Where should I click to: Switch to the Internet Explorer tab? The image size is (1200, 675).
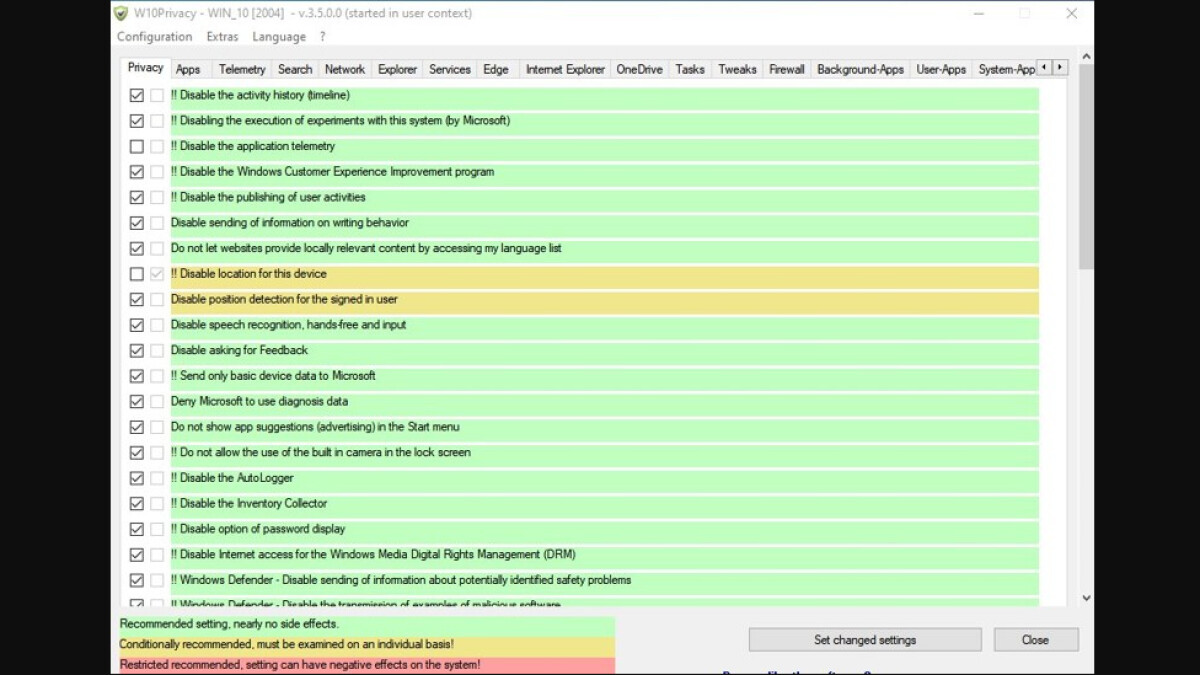pos(565,69)
